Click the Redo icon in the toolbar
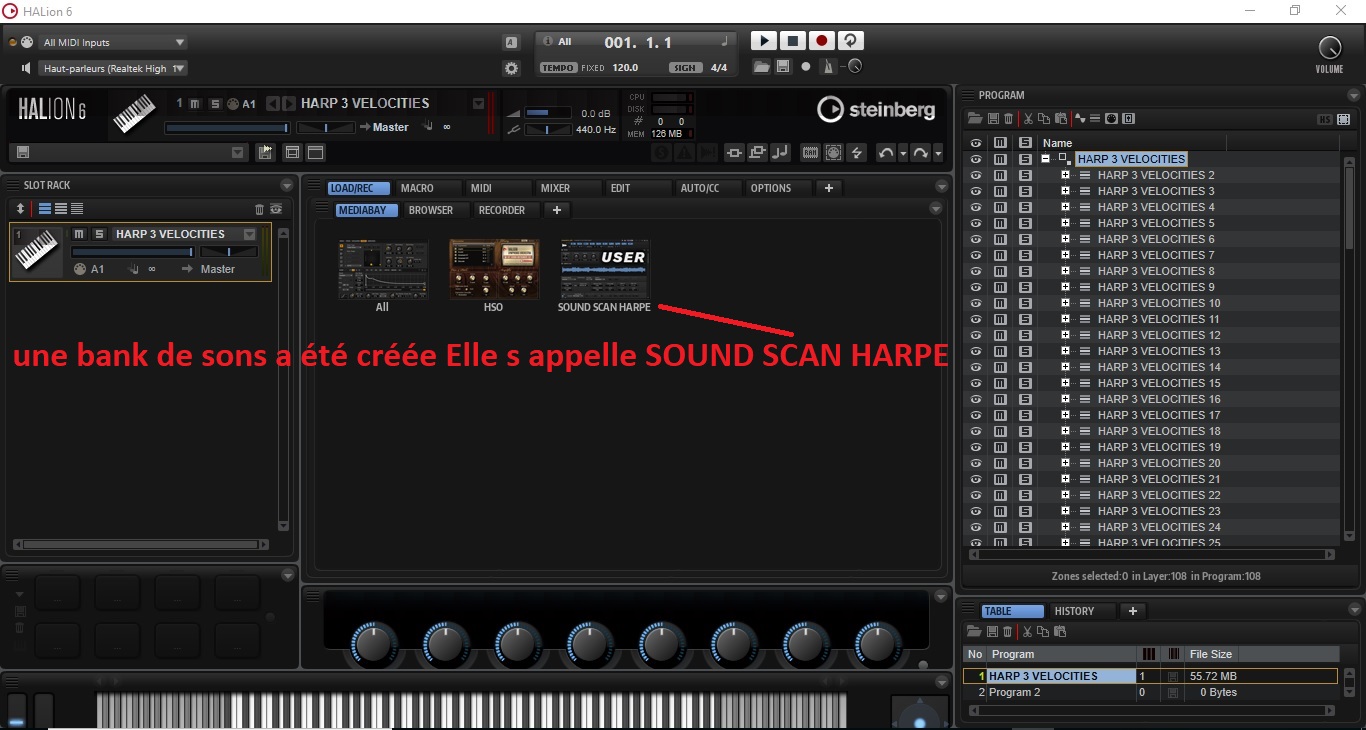Screen dimensions: 1366x730 [x=918, y=152]
